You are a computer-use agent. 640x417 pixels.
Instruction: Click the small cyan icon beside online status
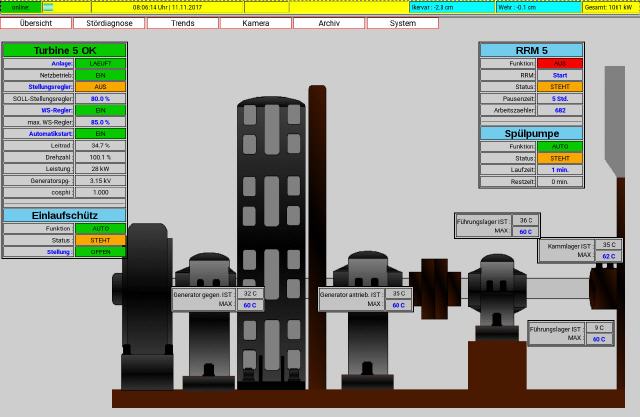(47, 7)
